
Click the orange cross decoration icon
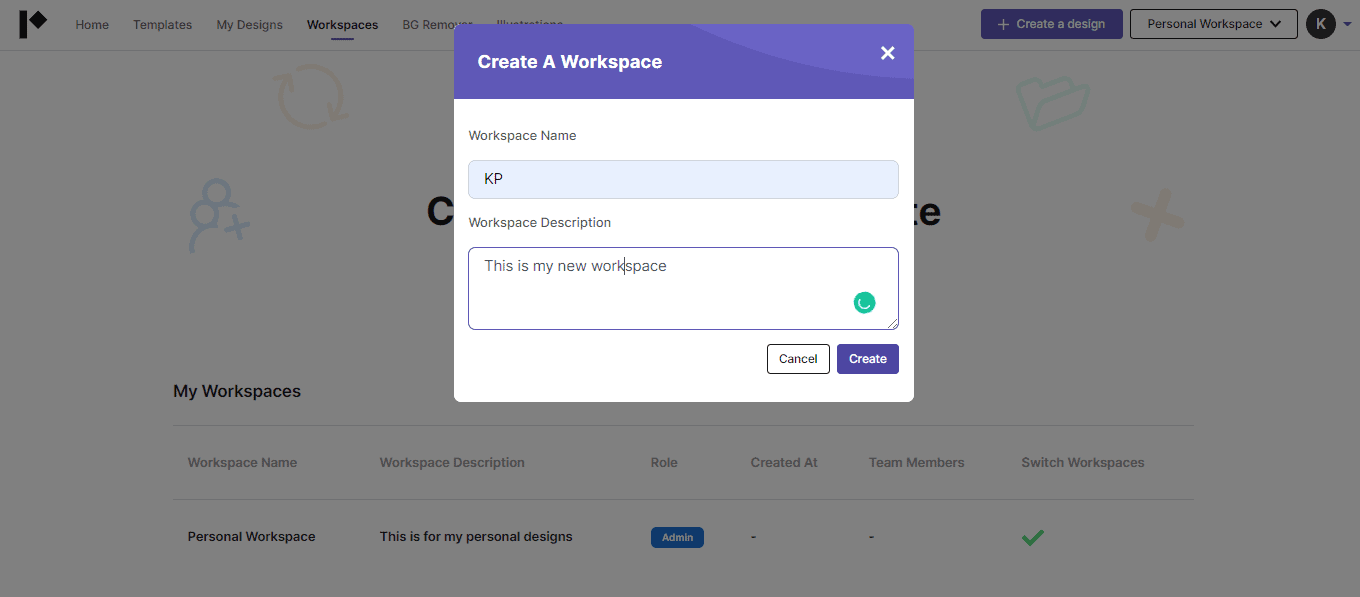click(1157, 215)
